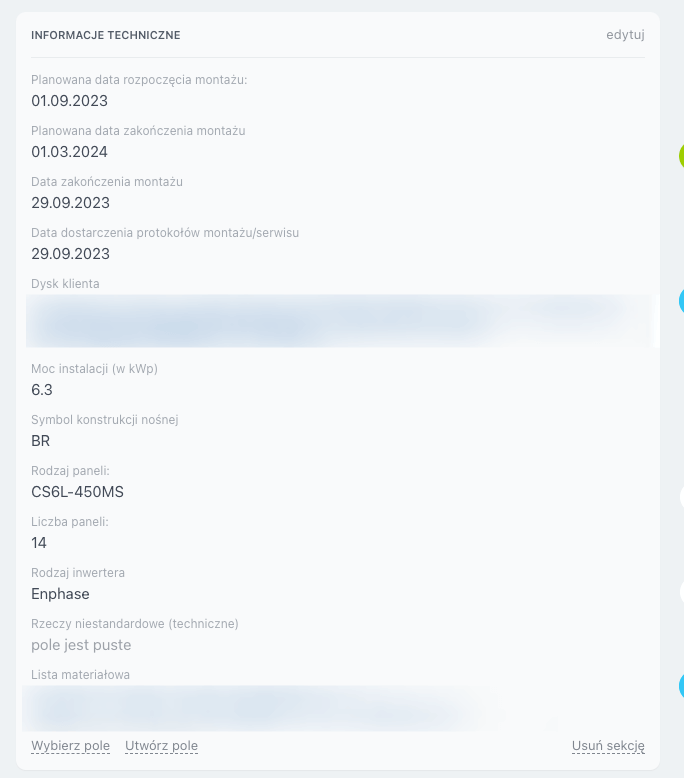Image resolution: width=684 pixels, height=784 pixels.
Task: Click Usuń sekcję to remove the section
Action: tap(608, 746)
